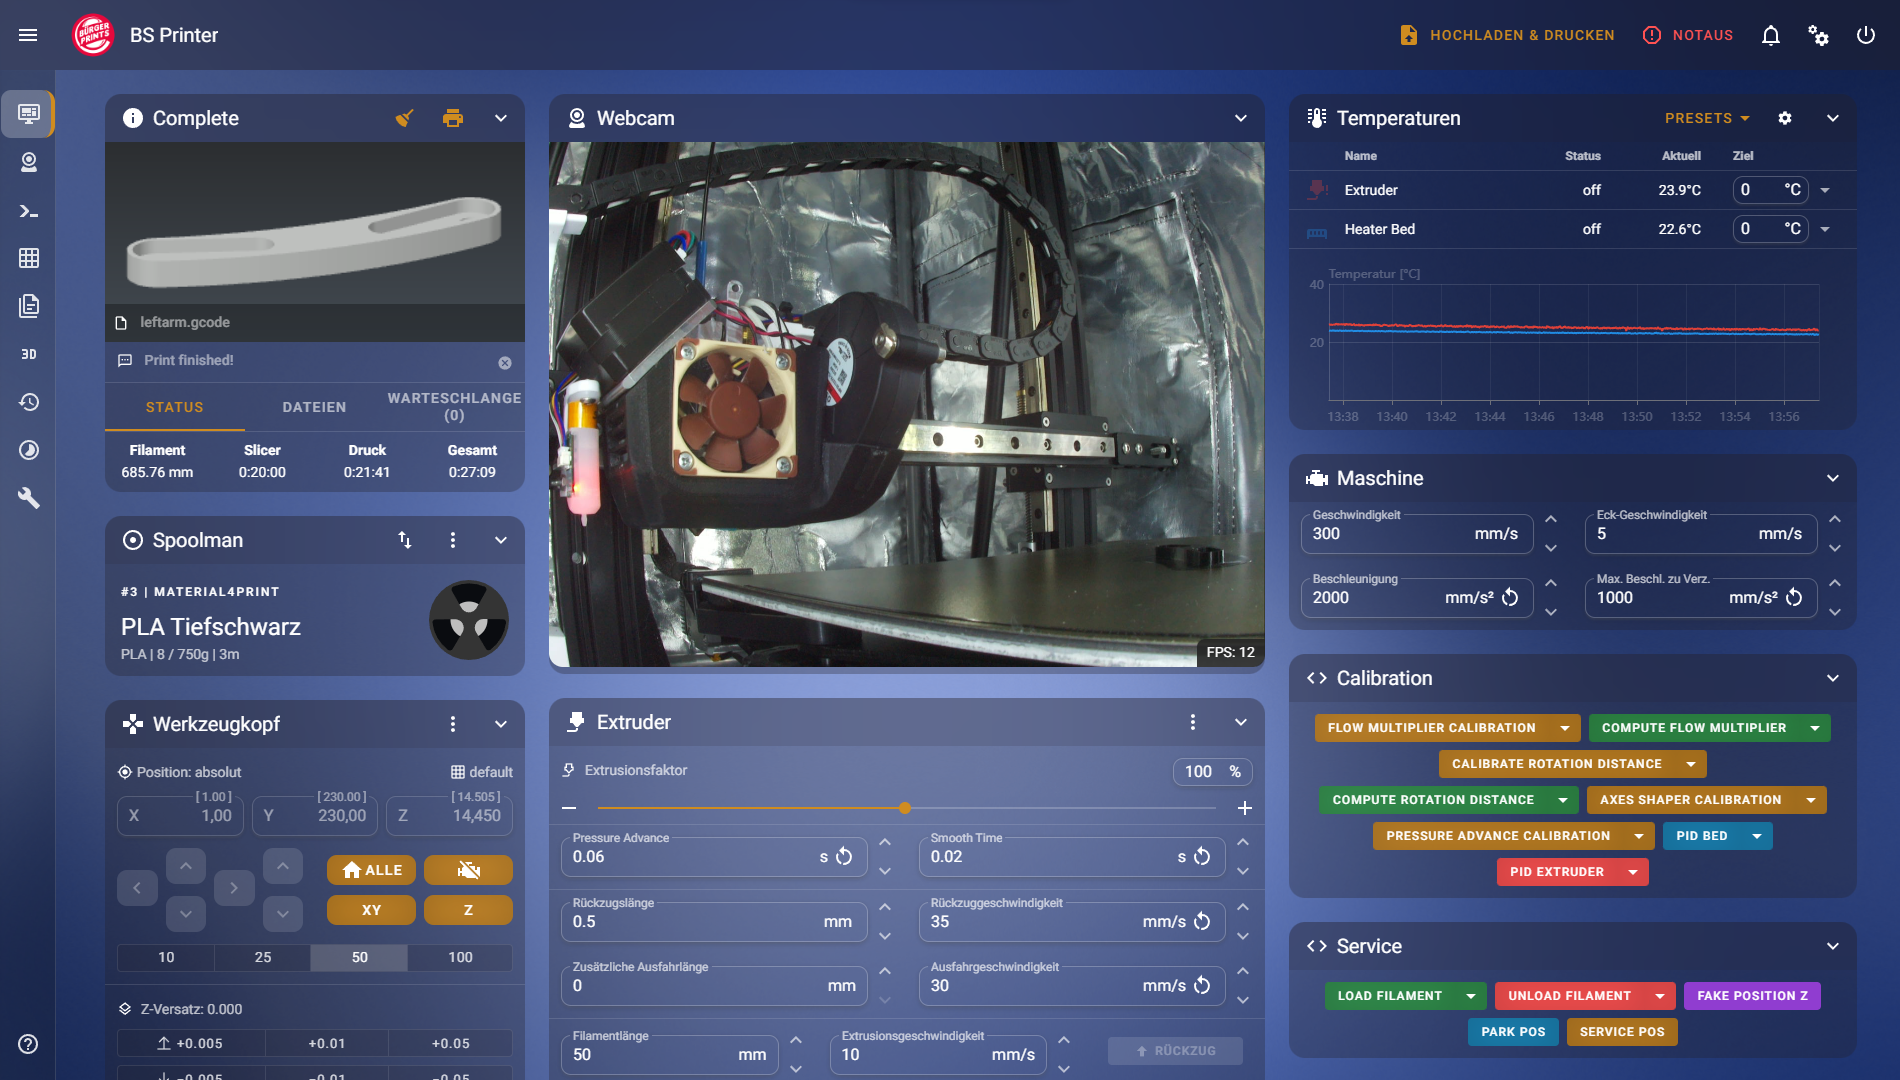Viewport: 1900px width, 1080px height.
Task: Click the Extrusionsfaktor slider handle
Action: point(904,808)
